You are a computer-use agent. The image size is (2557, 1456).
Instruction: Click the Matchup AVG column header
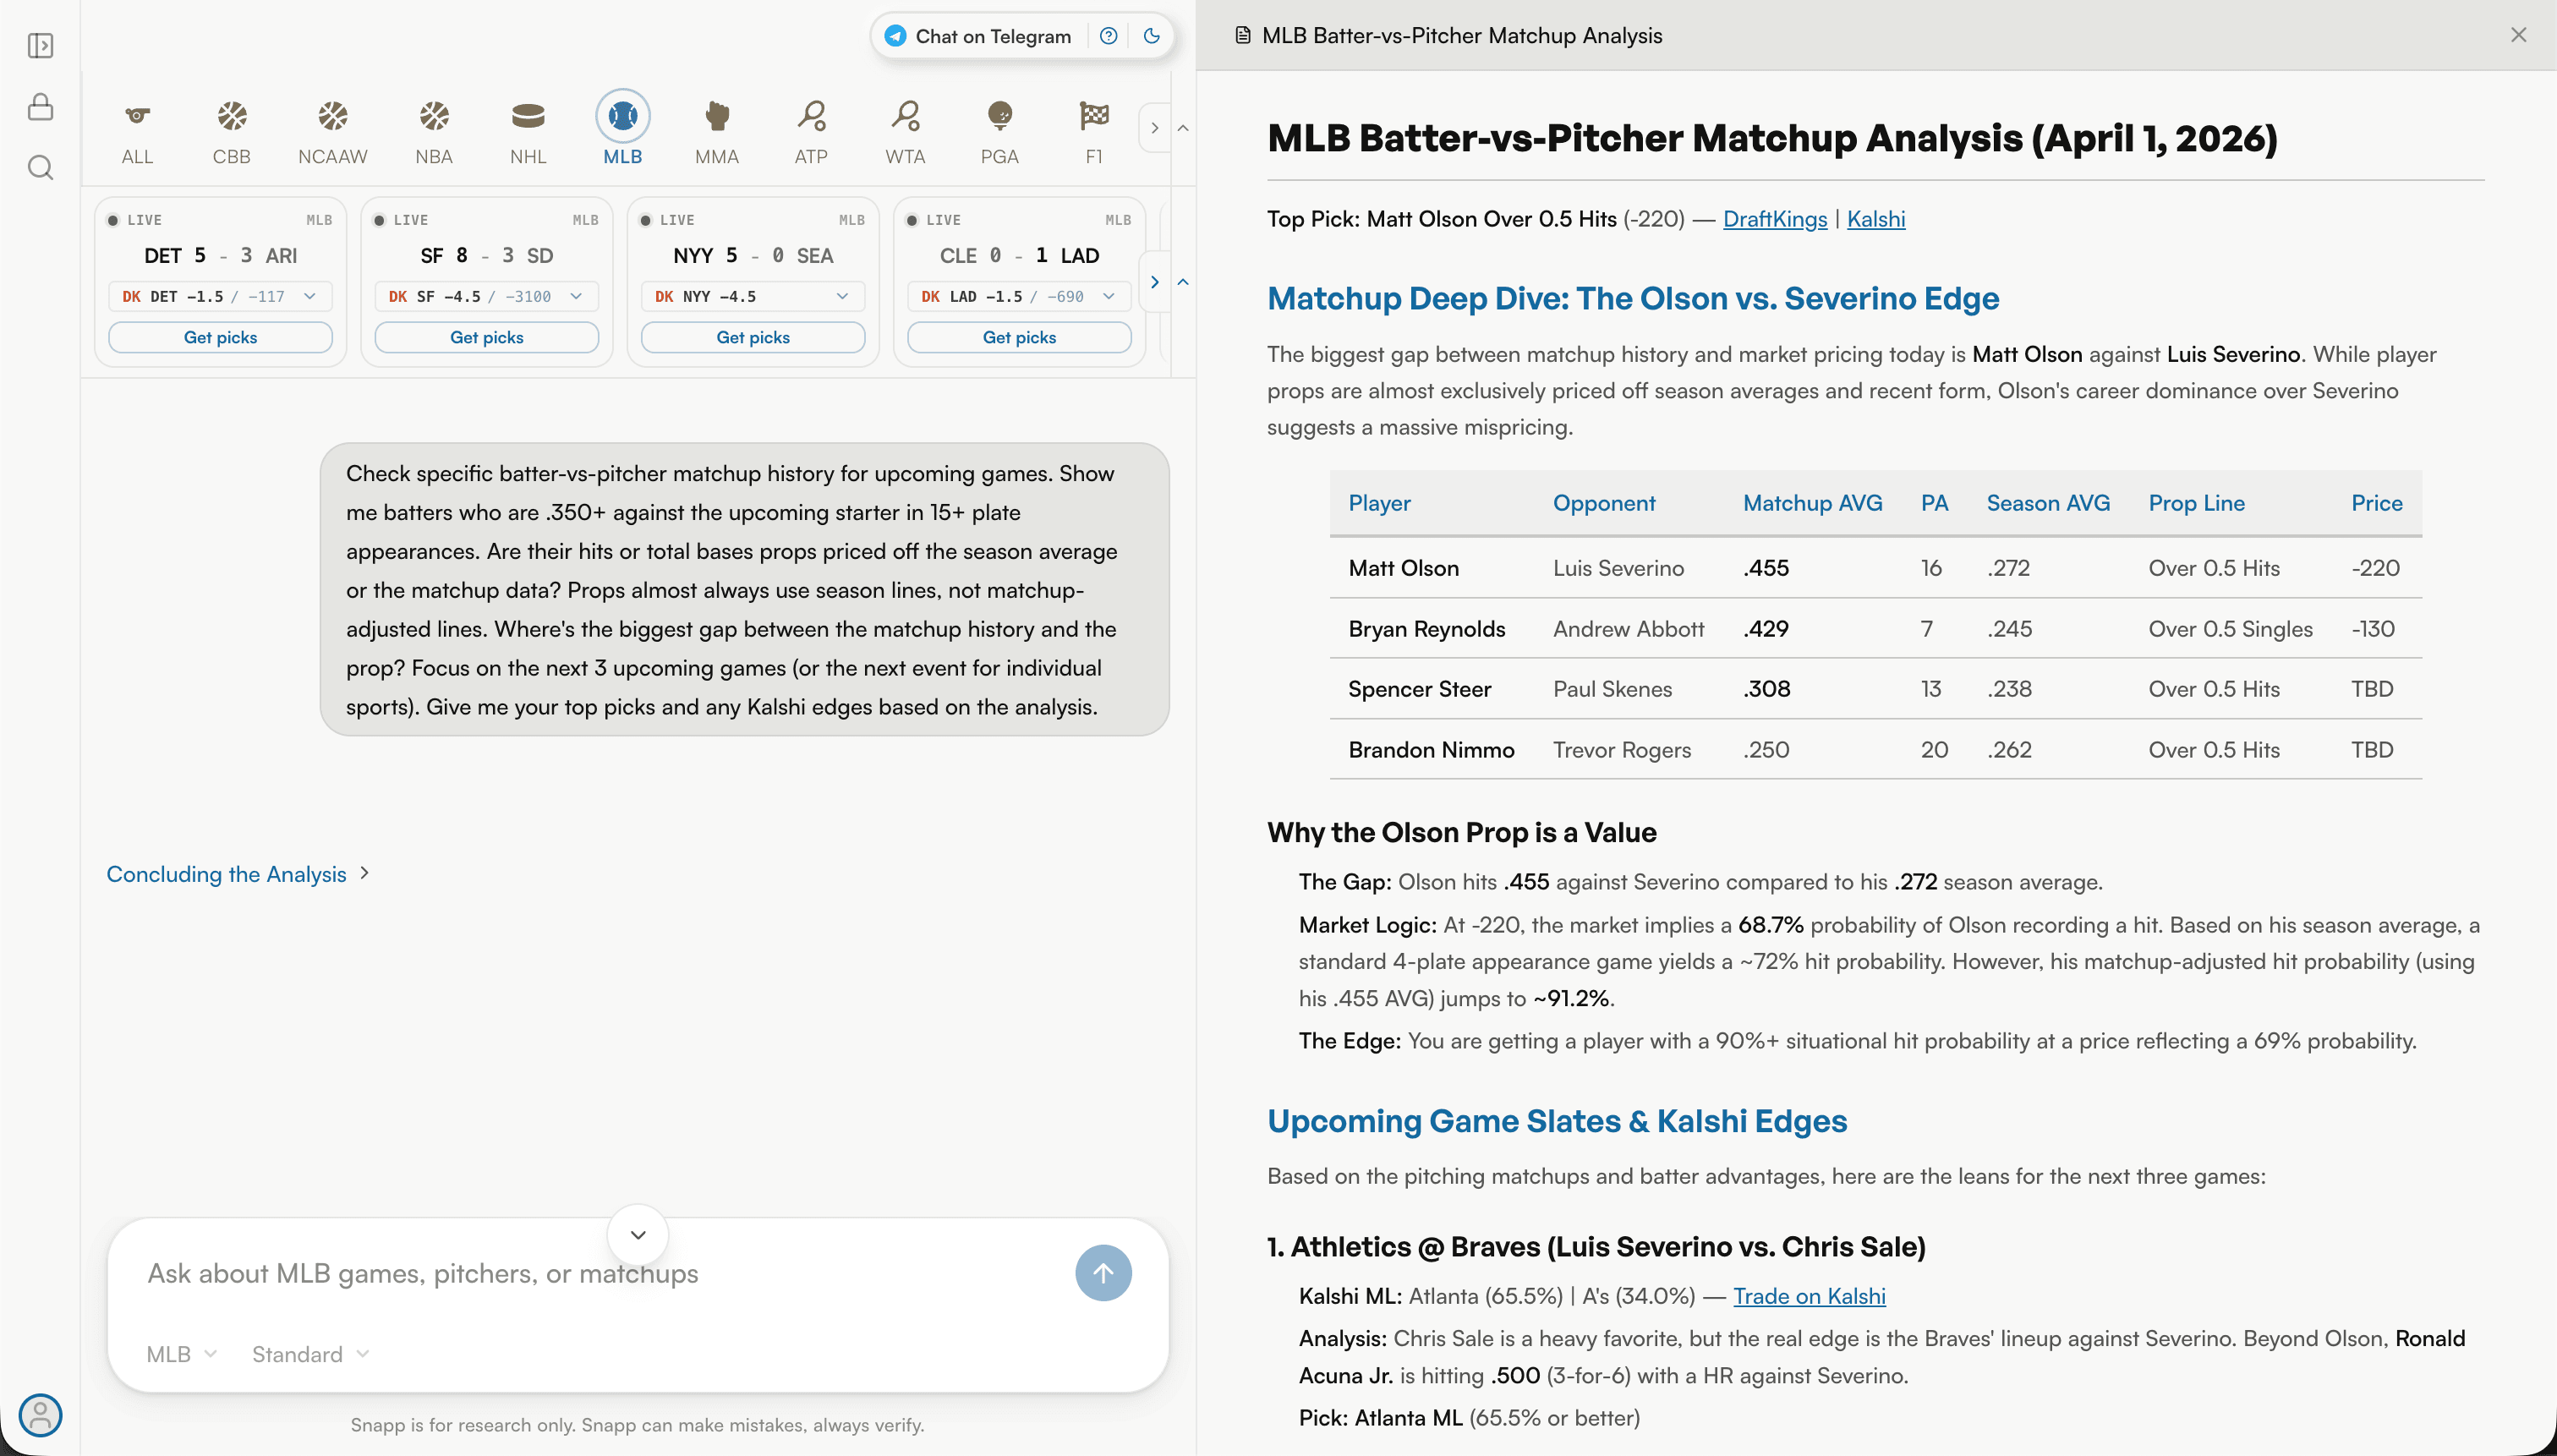(x=1812, y=503)
